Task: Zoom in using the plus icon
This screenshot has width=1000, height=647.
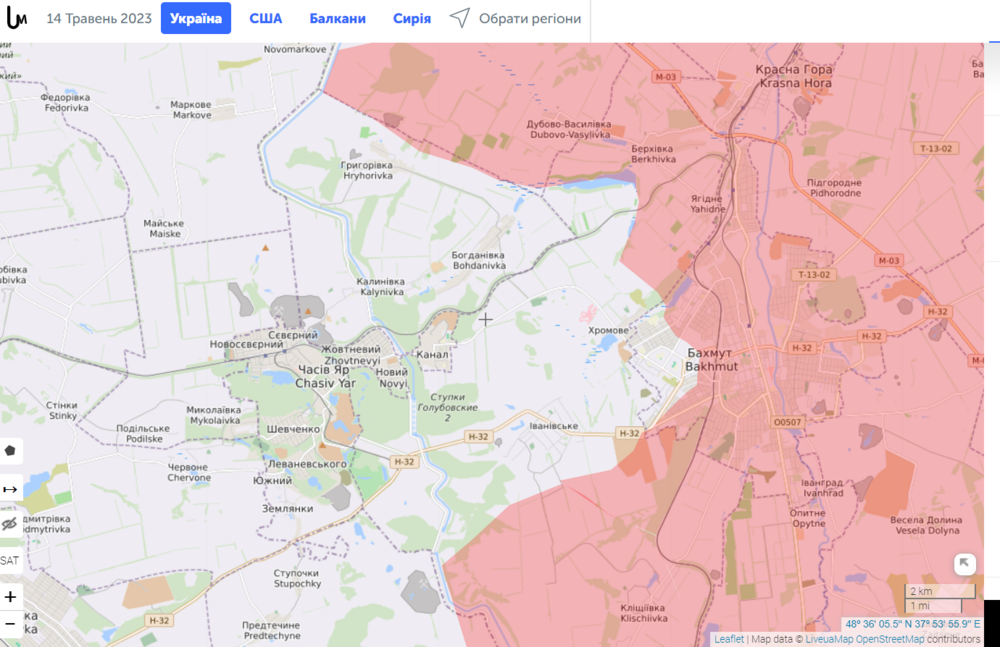Action: tap(9, 596)
